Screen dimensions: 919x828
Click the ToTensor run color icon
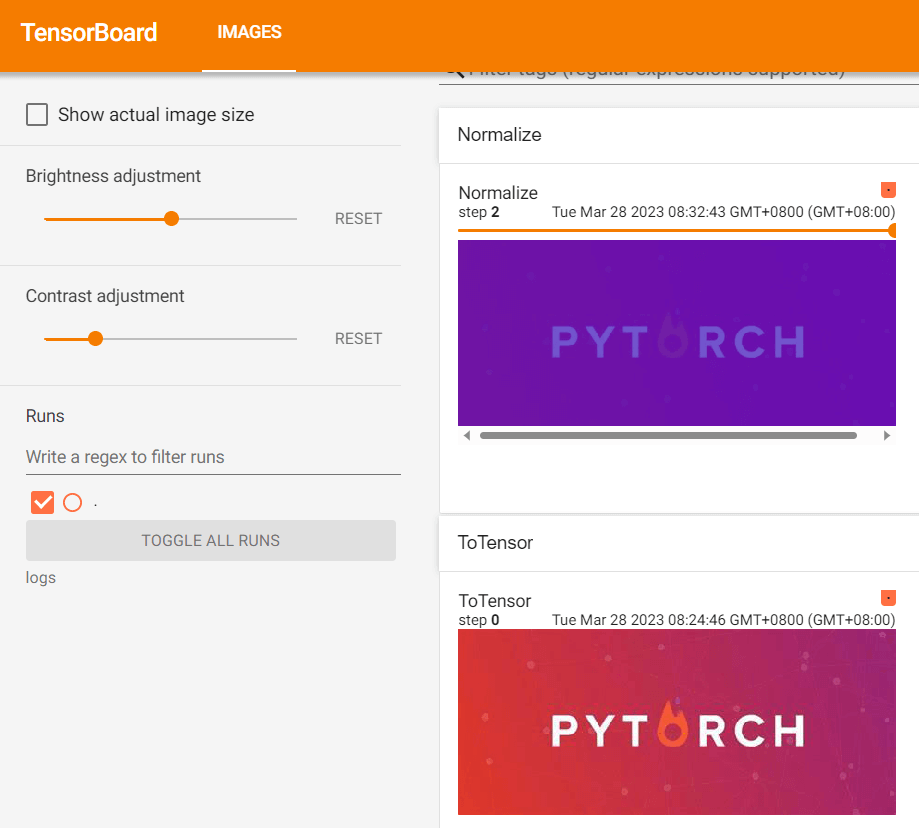(889, 598)
